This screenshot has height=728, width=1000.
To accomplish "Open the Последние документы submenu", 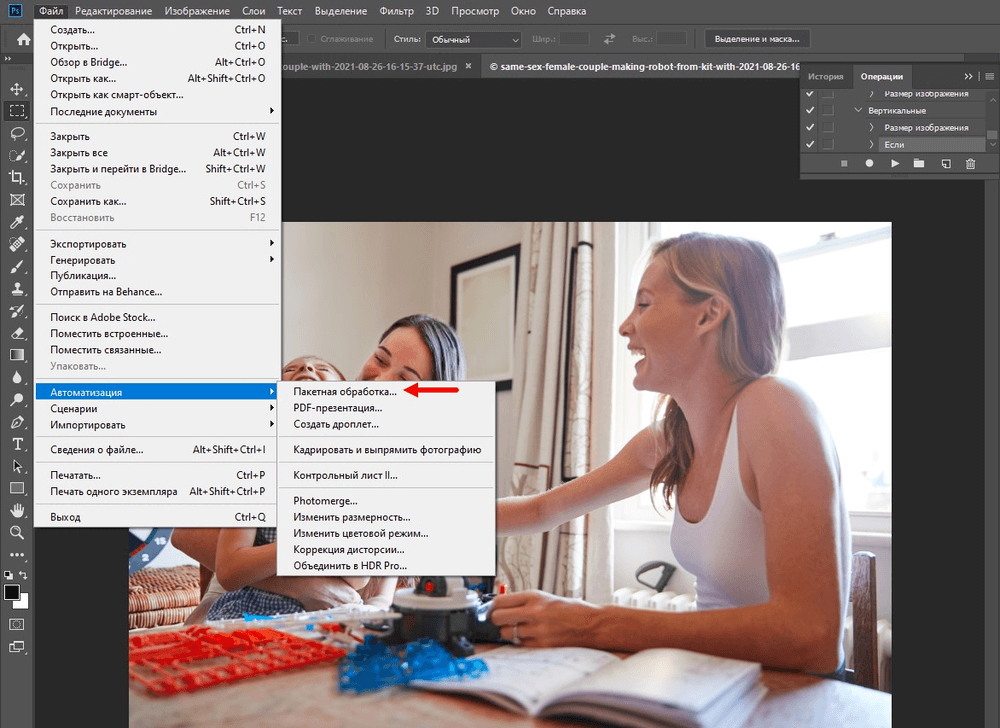I will coord(156,112).
